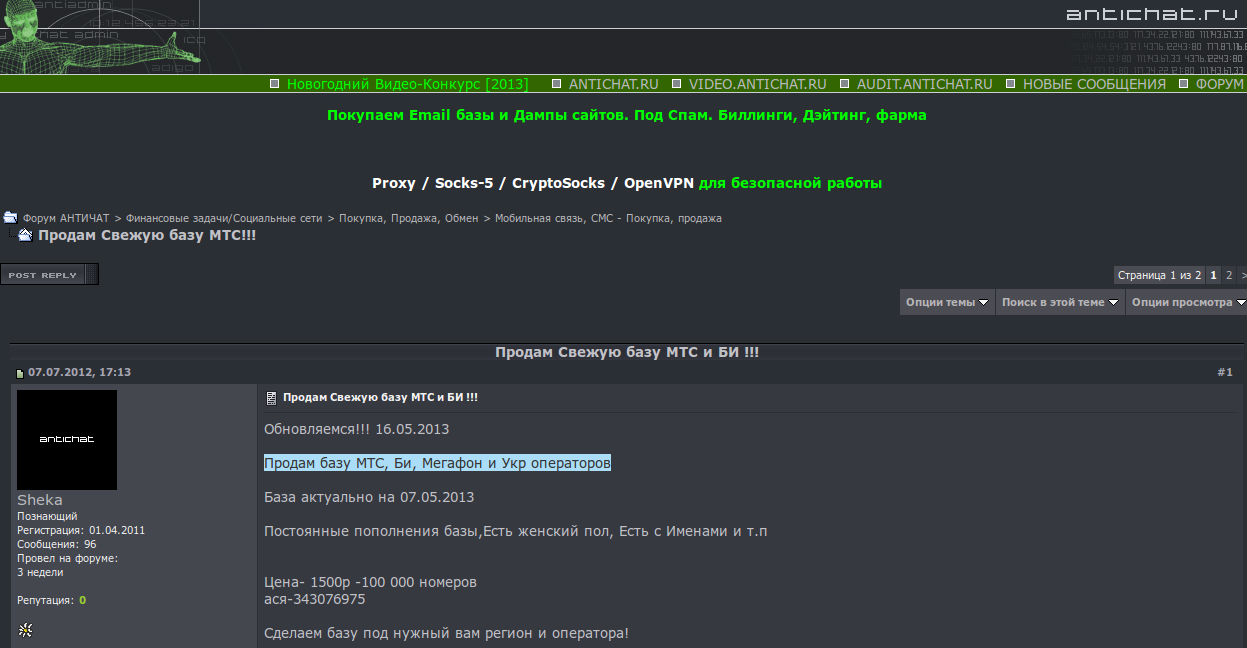Click the Регистрация: 01.04.2011 line
The height and width of the screenshot is (648, 1247).
81,530
